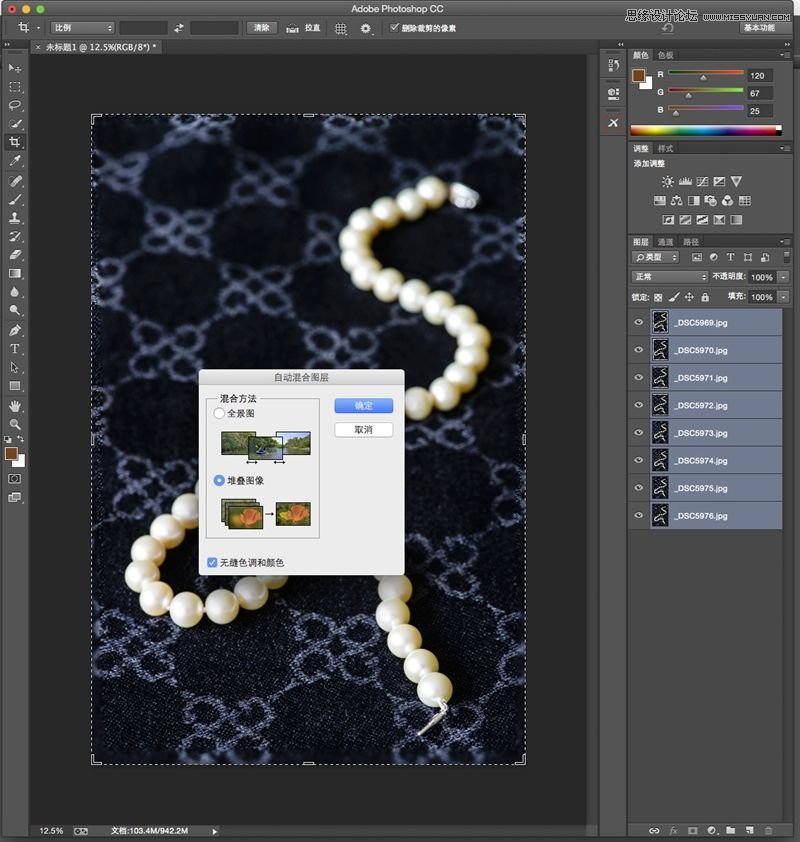Open fill 填充 slider arrow
Screen dimensions: 800x842
coord(784,297)
